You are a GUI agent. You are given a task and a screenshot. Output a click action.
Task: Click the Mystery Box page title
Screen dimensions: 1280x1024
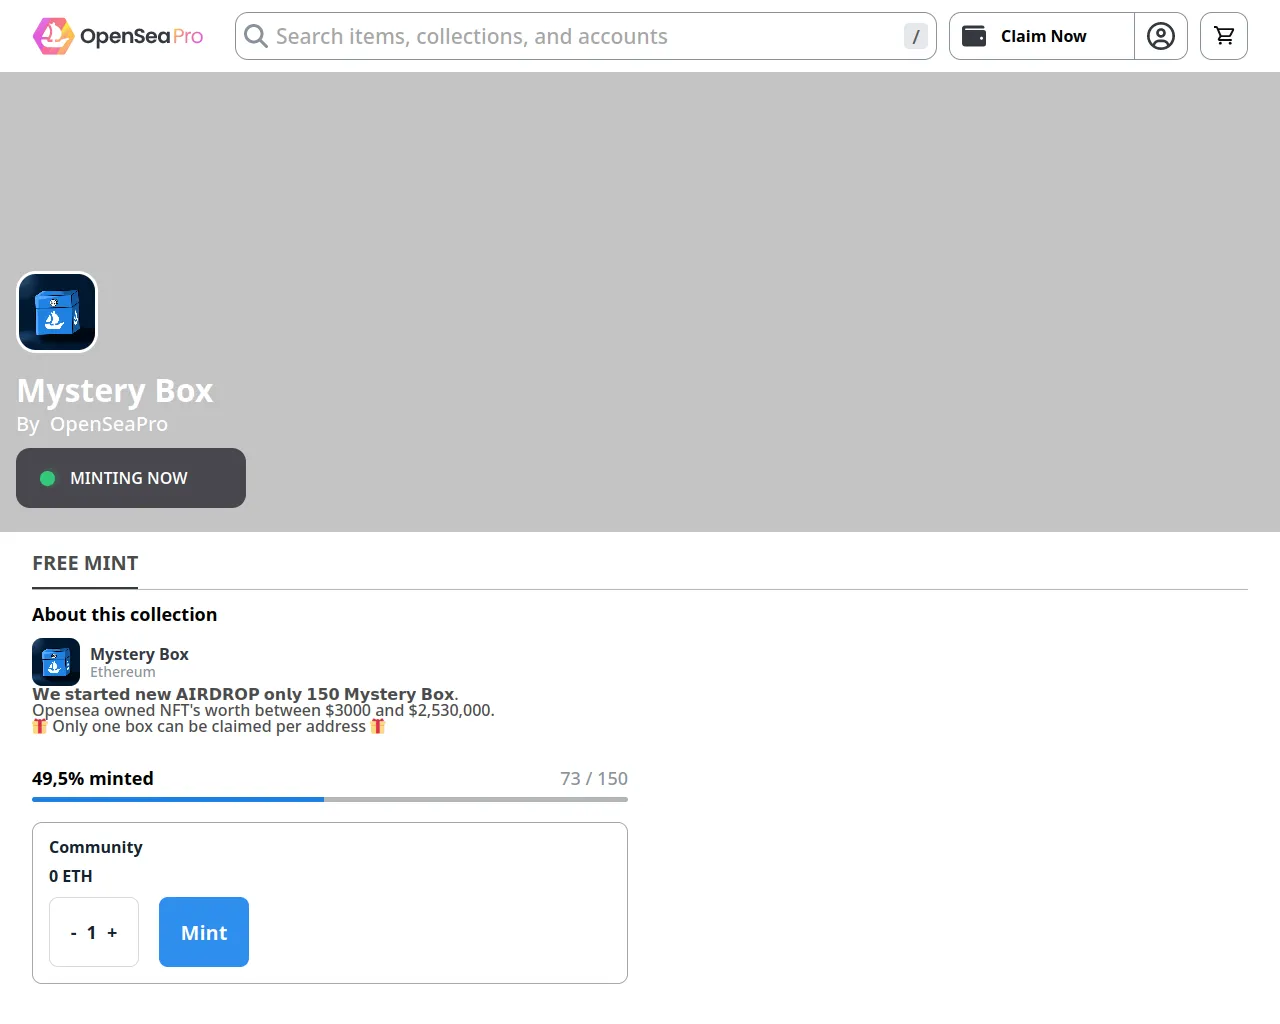pos(115,390)
